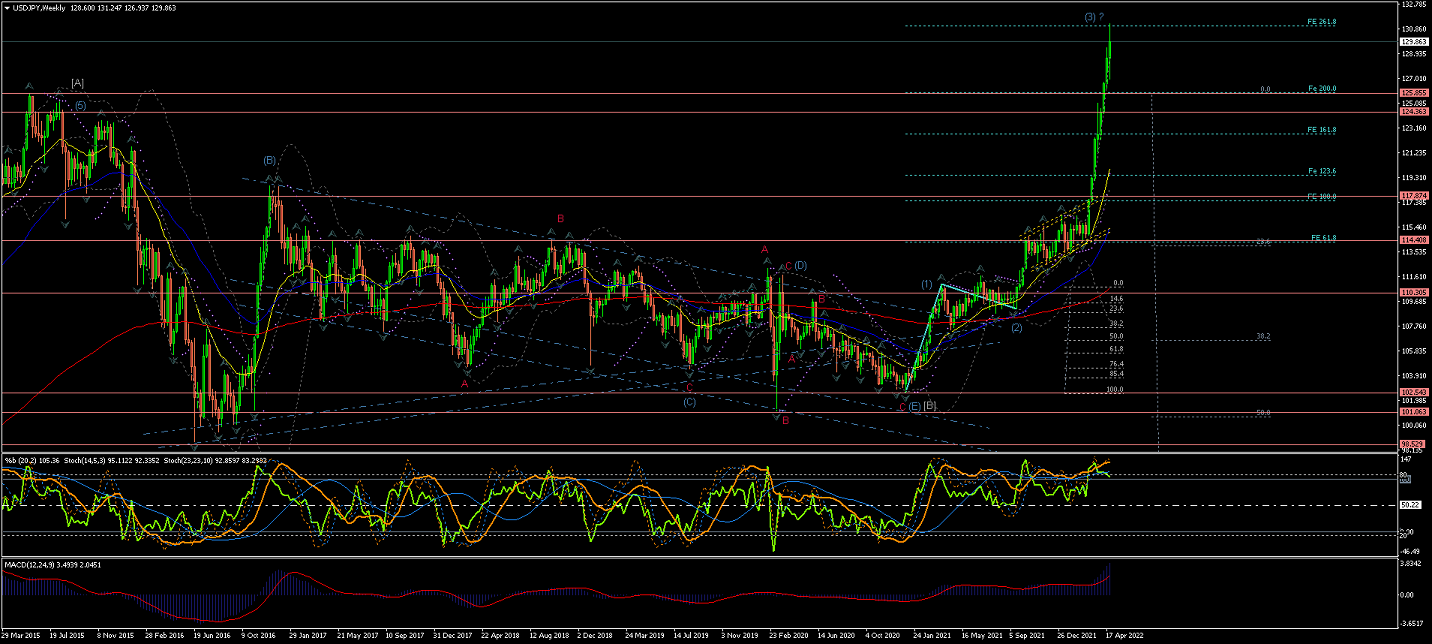1432x644 pixels.
Task: Select the 117.874 red price tag
Action: tap(1412, 195)
